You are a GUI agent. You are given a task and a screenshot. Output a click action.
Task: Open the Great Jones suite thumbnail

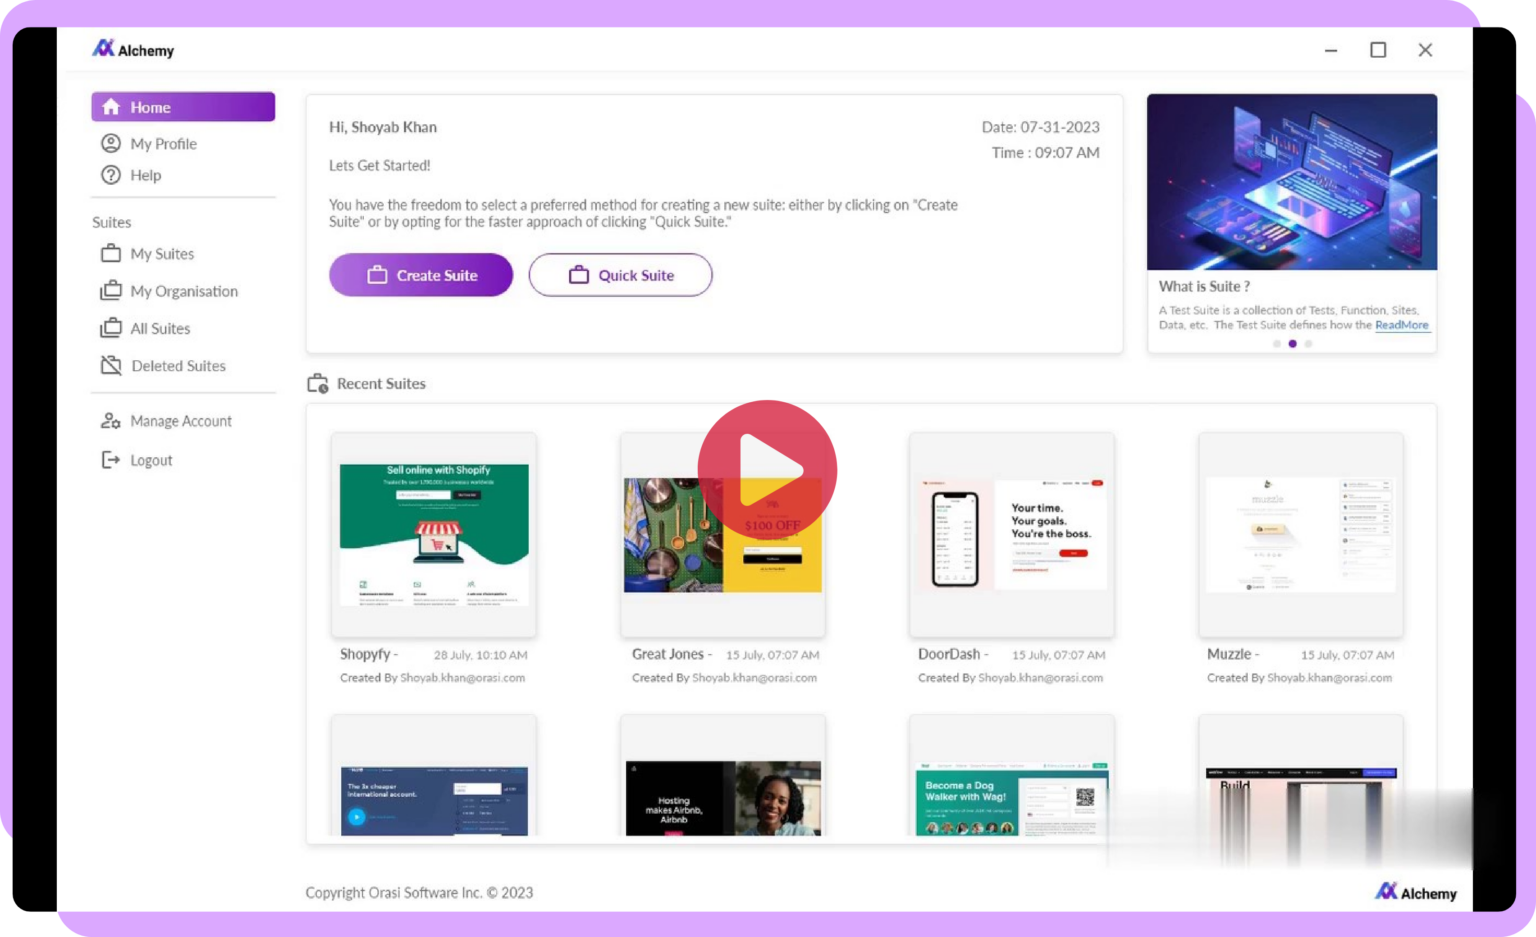(x=723, y=535)
